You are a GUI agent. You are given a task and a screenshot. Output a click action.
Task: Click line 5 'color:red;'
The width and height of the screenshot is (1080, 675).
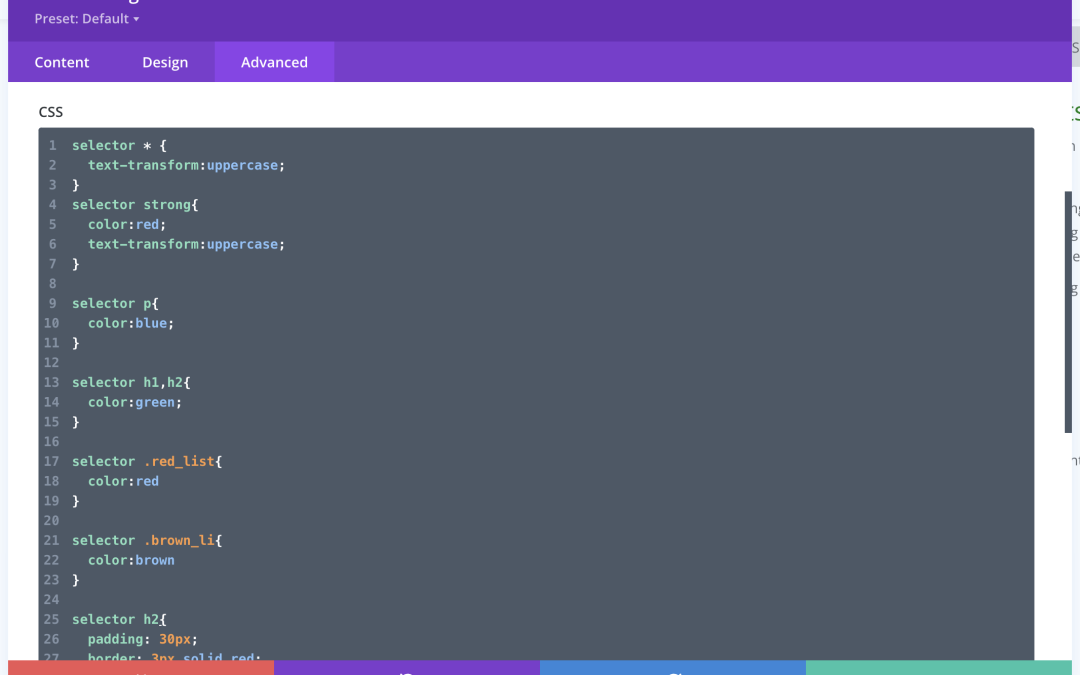[127, 225]
